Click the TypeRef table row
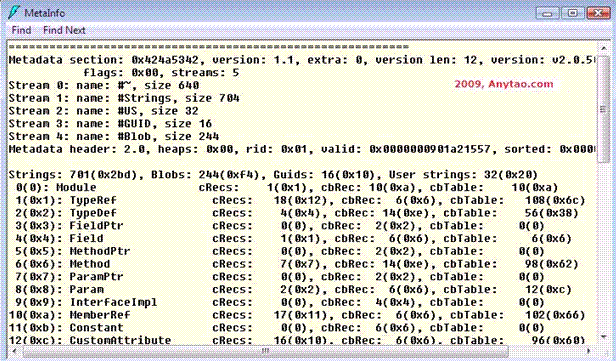The image size is (616, 361). (300, 200)
